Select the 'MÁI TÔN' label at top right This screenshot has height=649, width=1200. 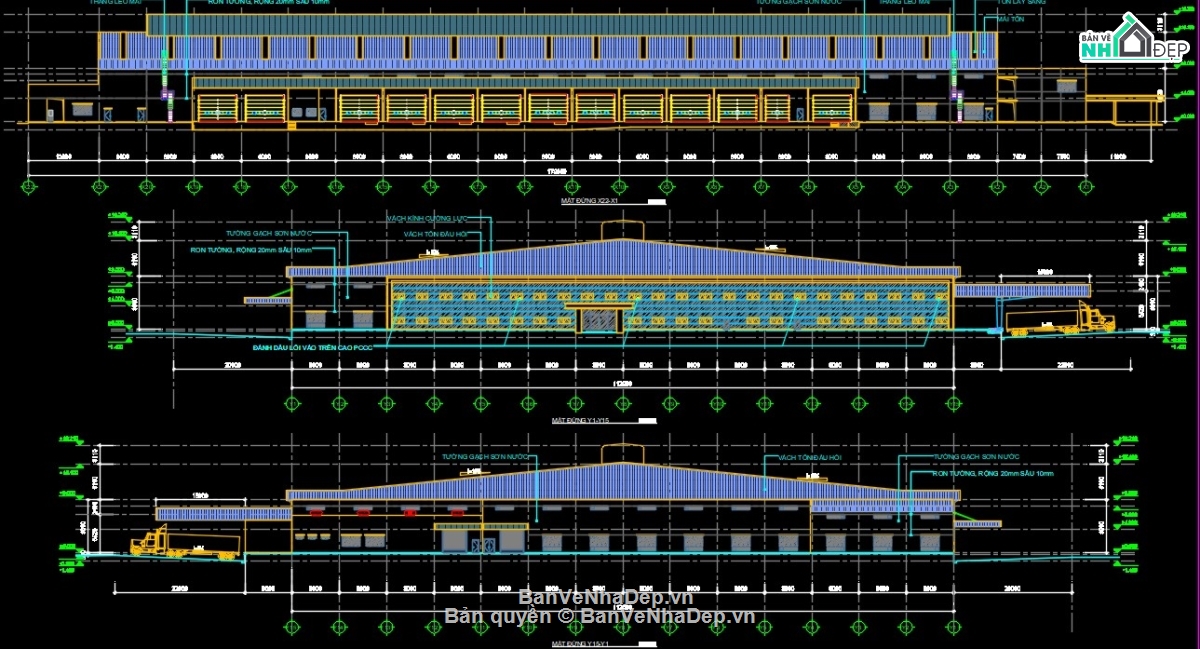tap(1008, 19)
